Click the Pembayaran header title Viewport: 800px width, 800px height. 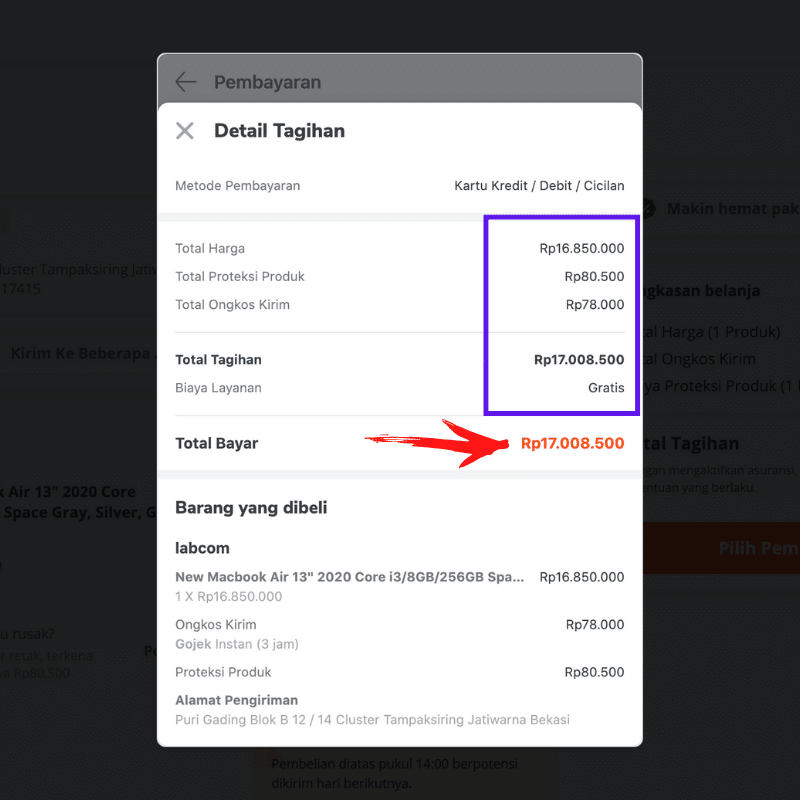[267, 82]
